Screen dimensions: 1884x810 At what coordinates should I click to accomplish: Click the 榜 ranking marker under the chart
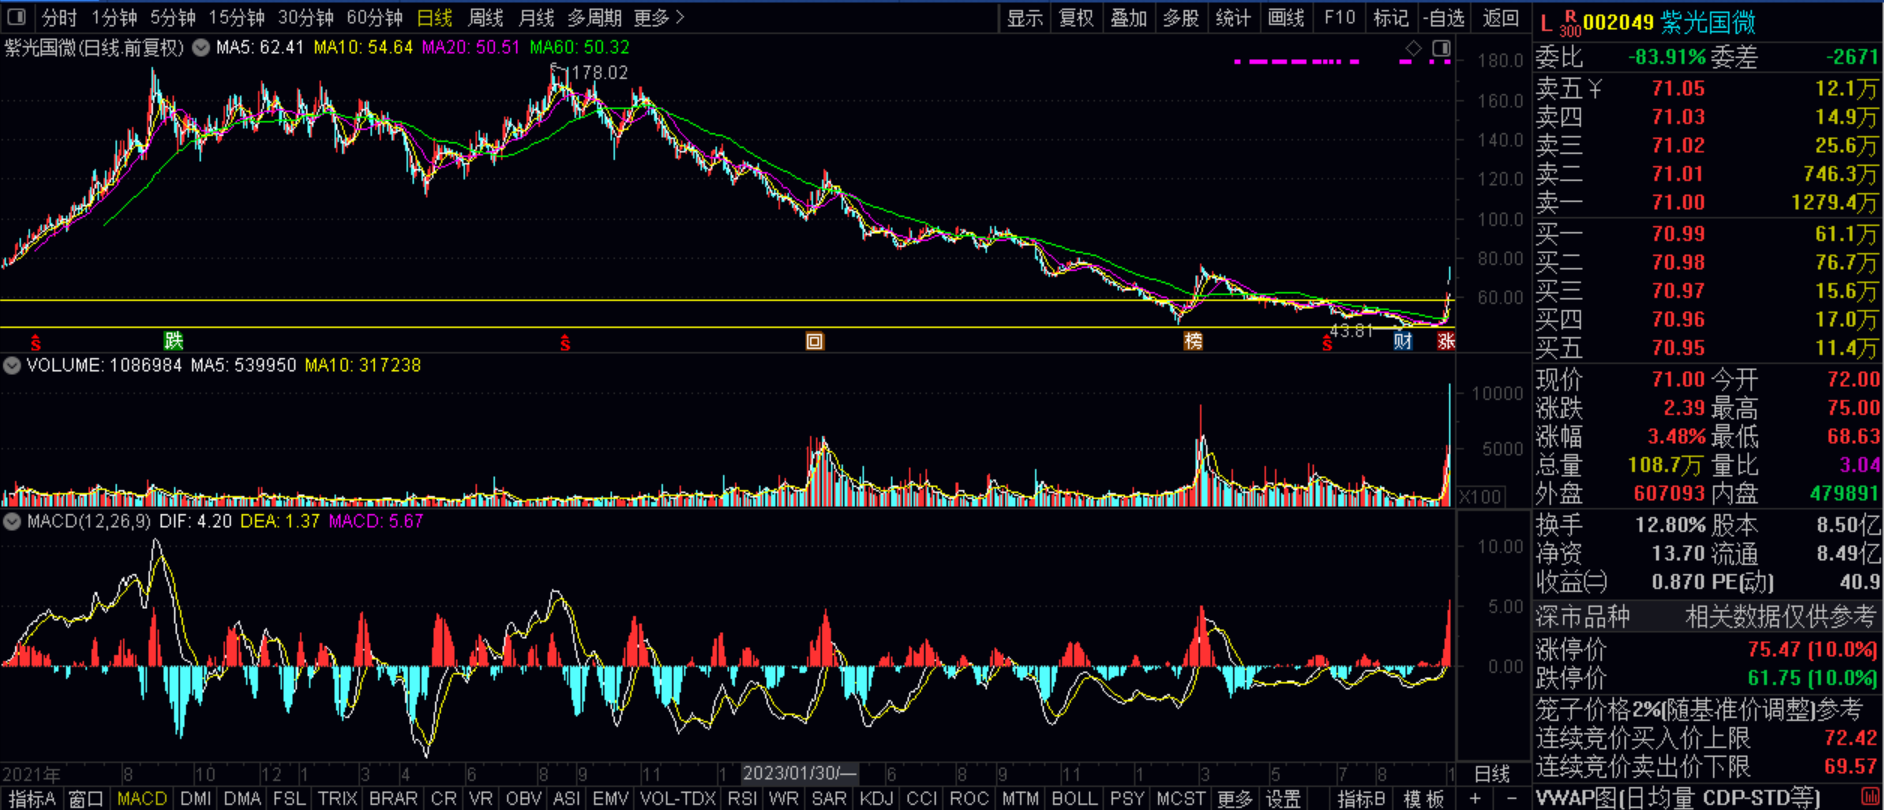[x=1193, y=341]
